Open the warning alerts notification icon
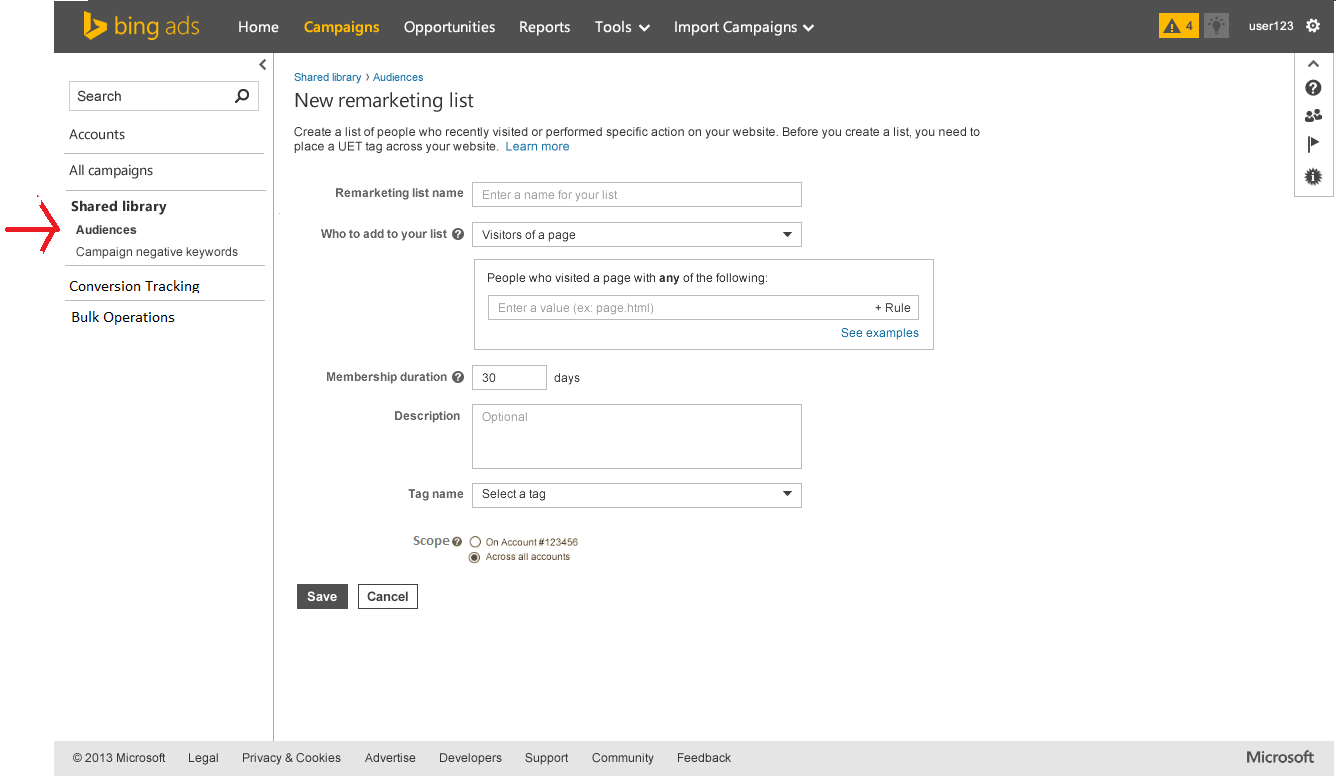The image size is (1336, 778). click(1178, 27)
